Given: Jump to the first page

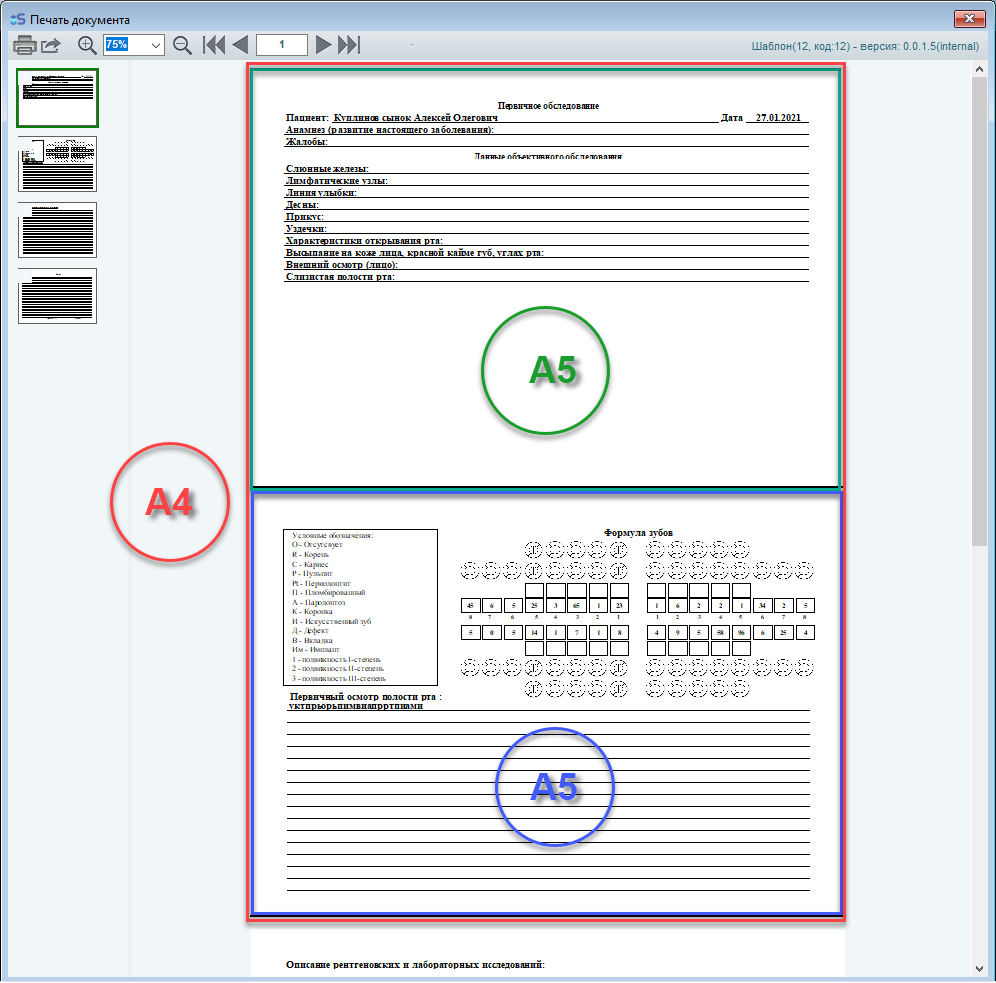Looking at the screenshot, I should pos(214,45).
